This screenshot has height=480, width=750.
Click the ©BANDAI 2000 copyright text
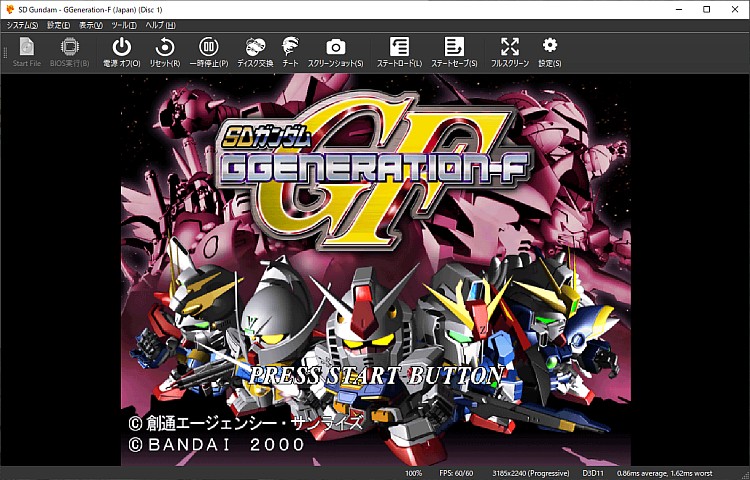217,445
